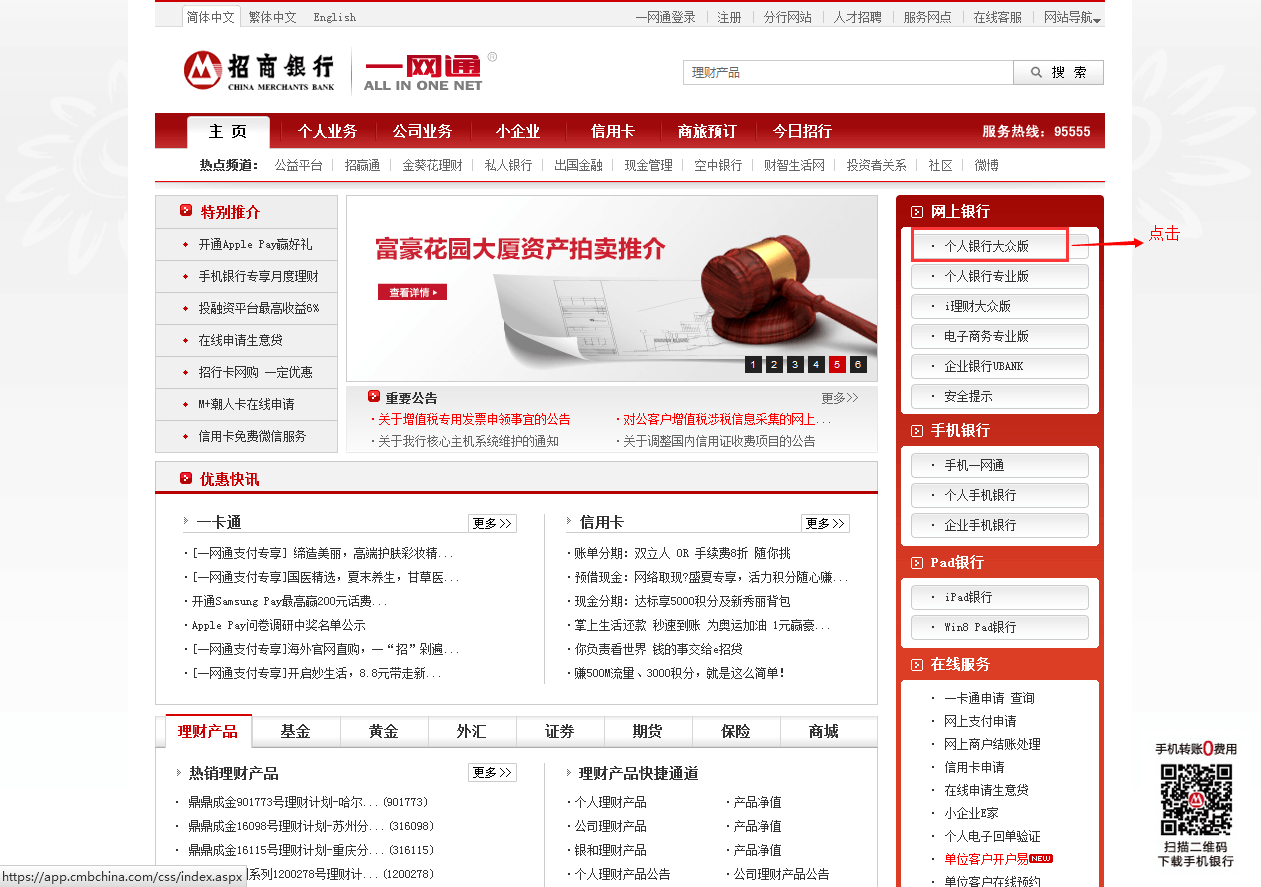Click the red icon beside 特别推介
This screenshot has height=887, width=1261.
click(186, 211)
